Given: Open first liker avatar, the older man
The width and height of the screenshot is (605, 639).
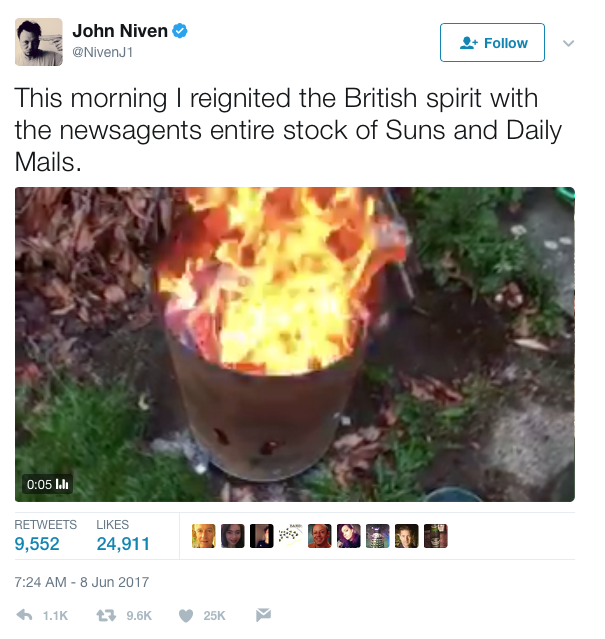Looking at the screenshot, I should [x=203, y=535].
